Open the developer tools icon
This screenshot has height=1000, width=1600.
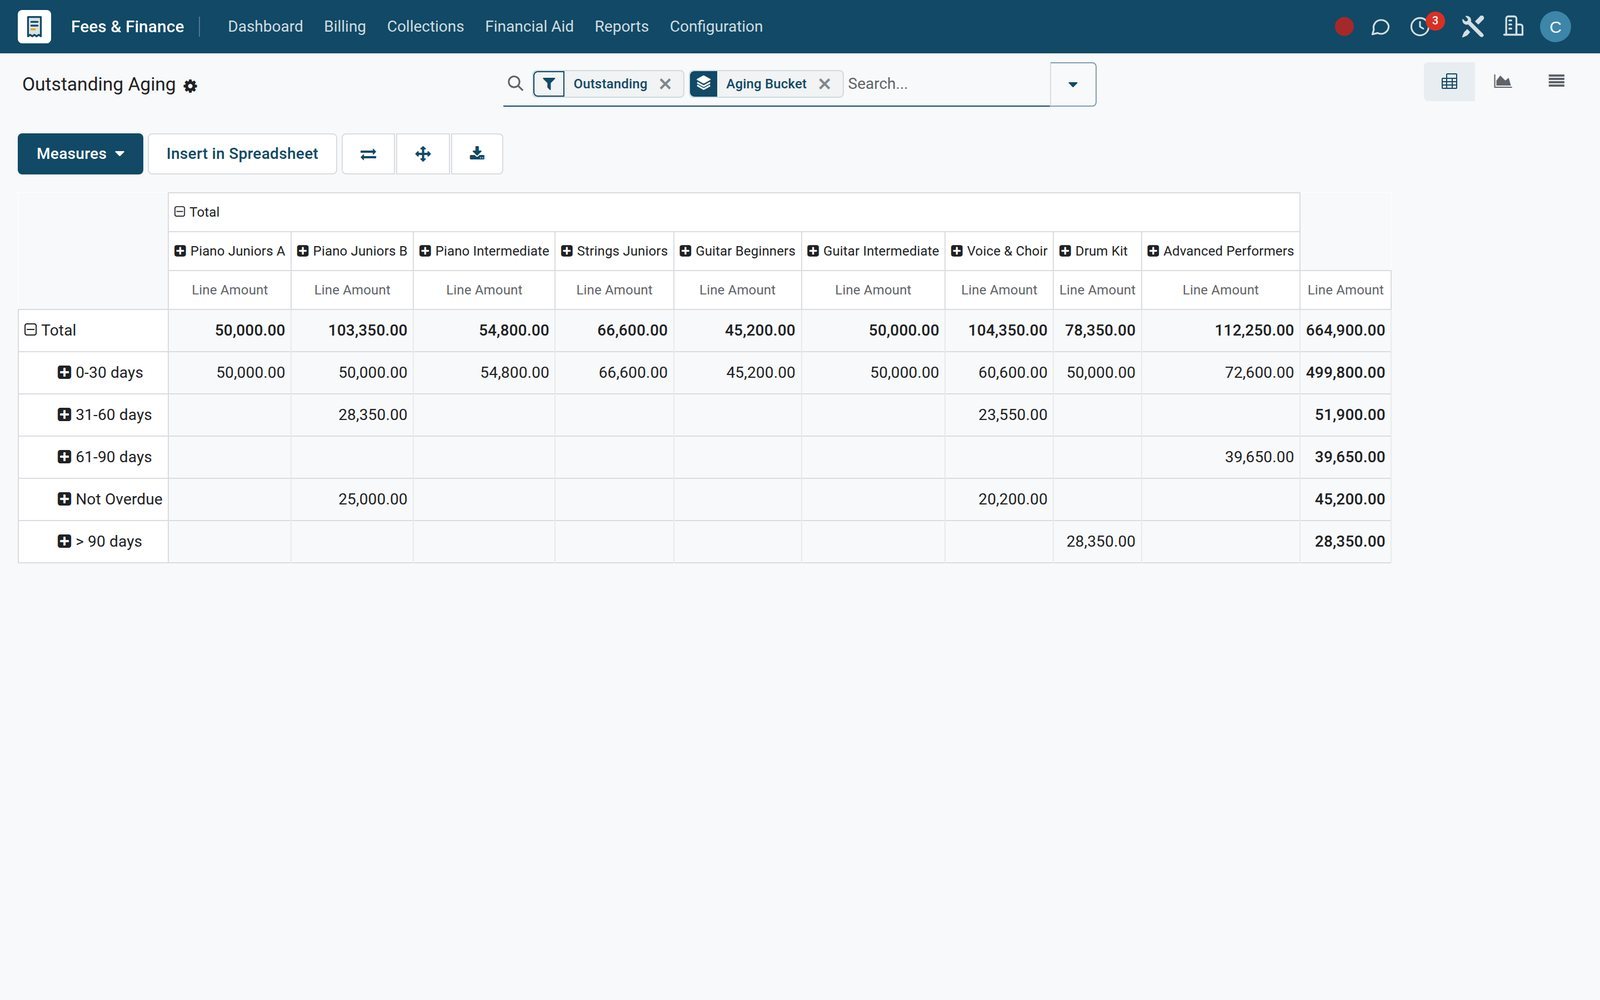pyautogui.click(x=1472, y=27)
